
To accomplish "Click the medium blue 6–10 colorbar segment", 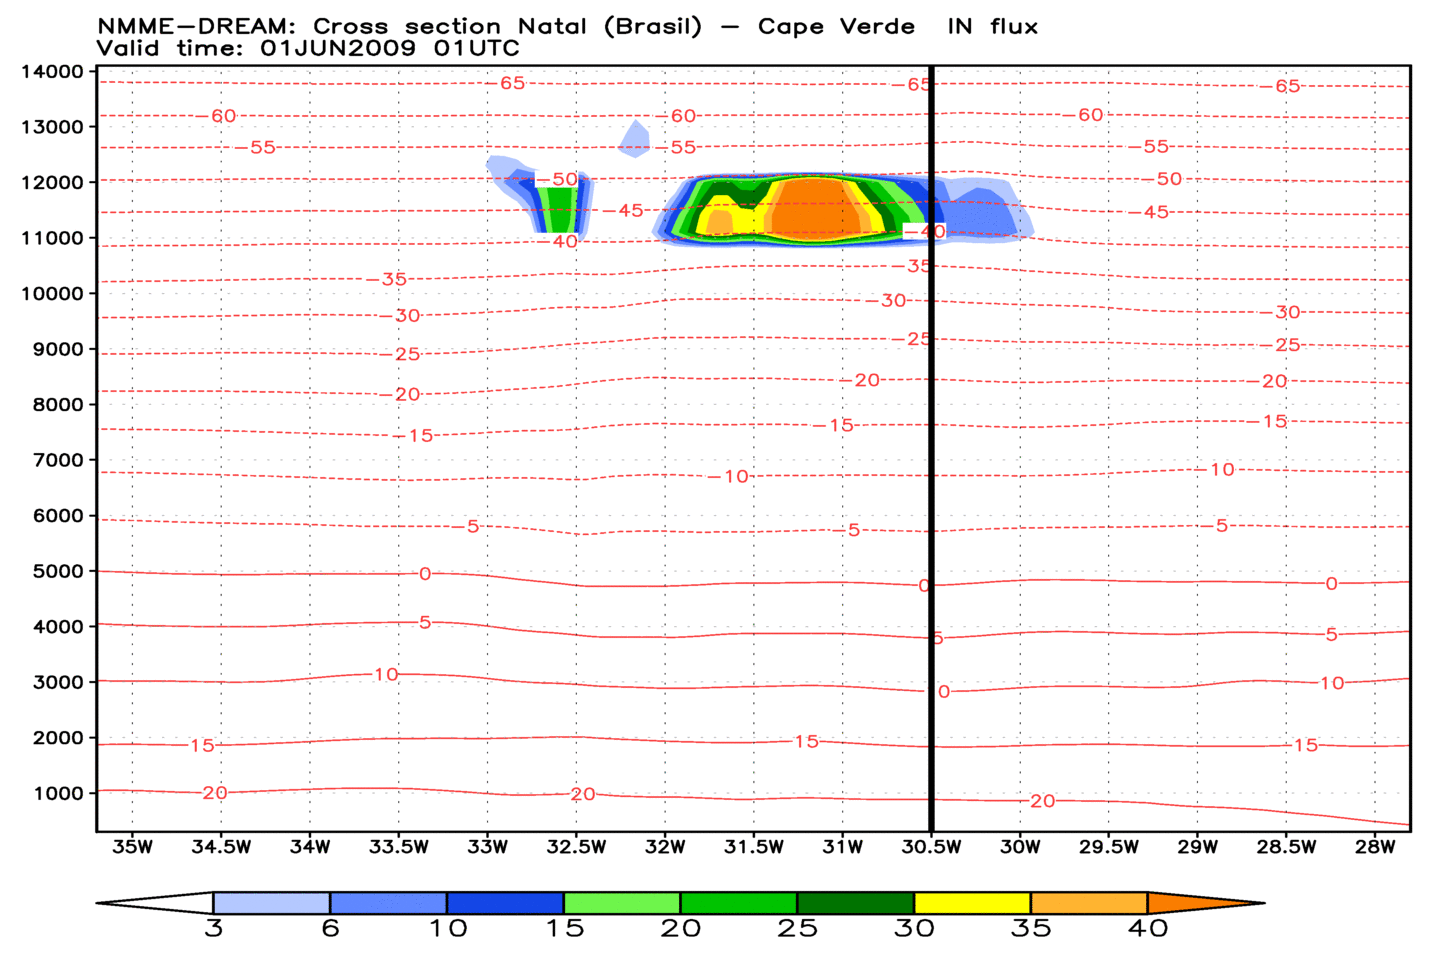I will point(388,903).
